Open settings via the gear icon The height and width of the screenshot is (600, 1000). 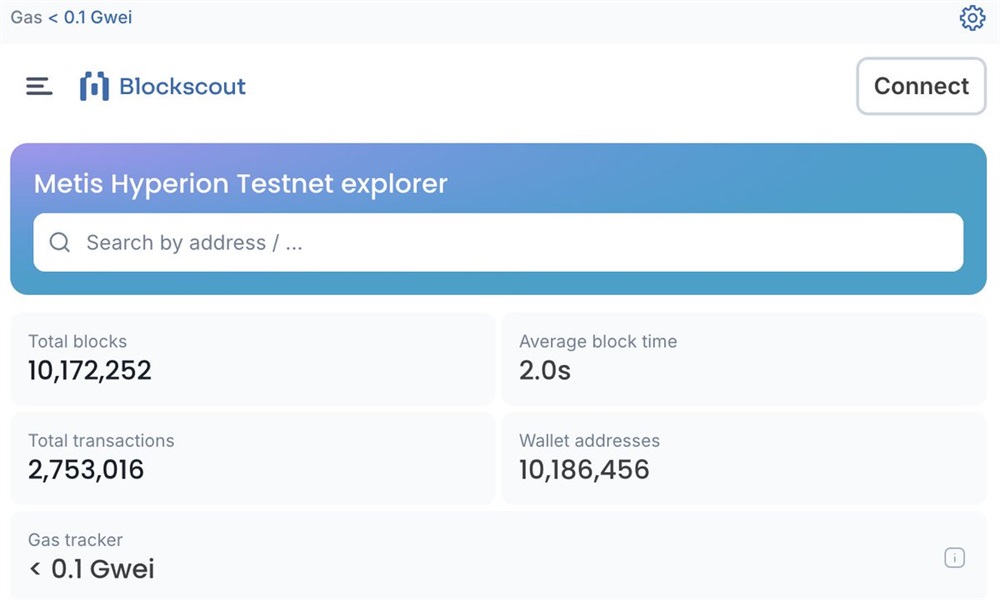[972, 18]
